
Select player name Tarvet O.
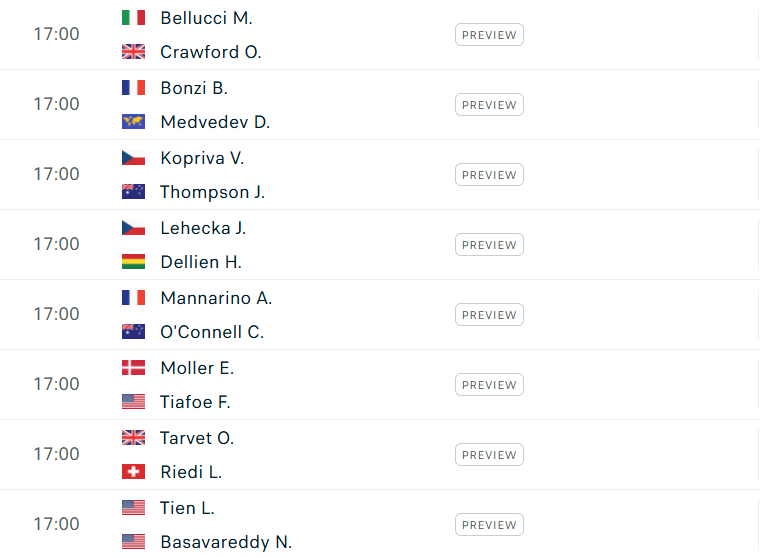pyautogui.click(x=197, y=438)
